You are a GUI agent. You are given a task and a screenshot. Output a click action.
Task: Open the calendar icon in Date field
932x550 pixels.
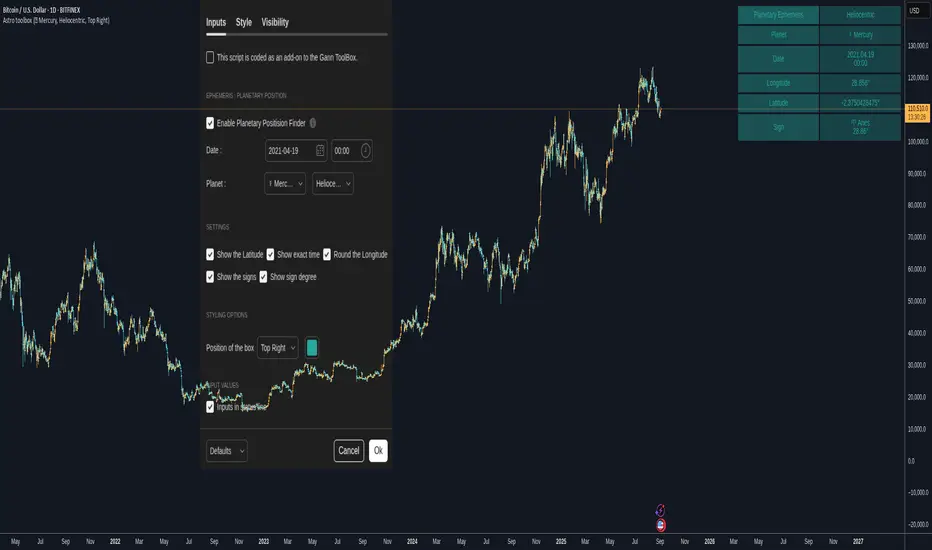click(x=320, y=150)
